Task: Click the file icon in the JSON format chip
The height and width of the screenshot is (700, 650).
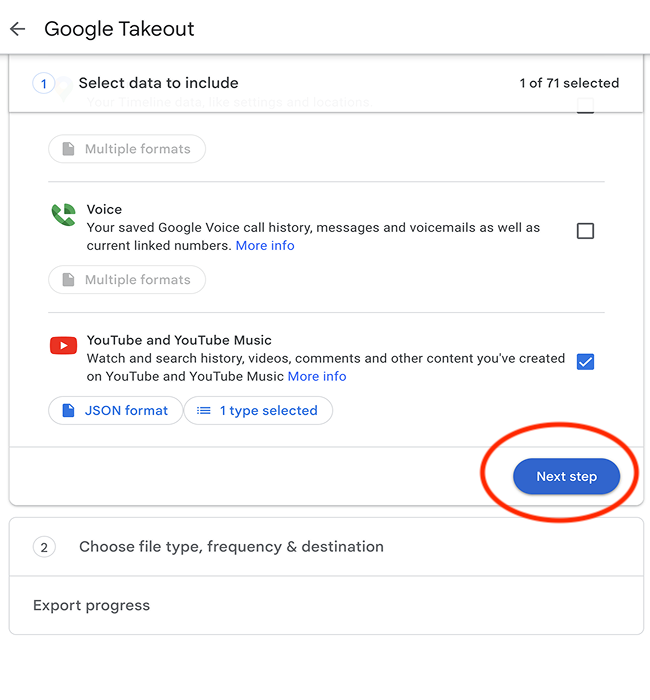Action: pos(68,411)
